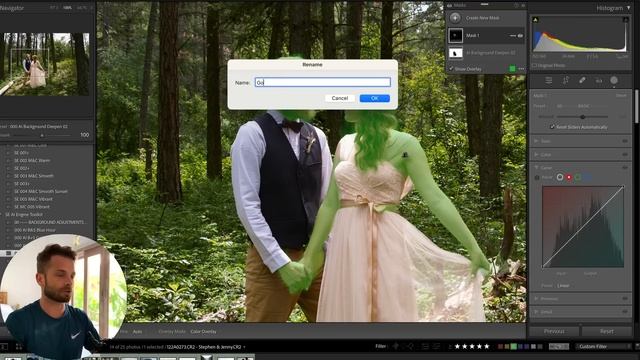640x360 pixels.
Task: Apply preset SE 004 M&C Smooth Sunset
Action: (41, 191)
